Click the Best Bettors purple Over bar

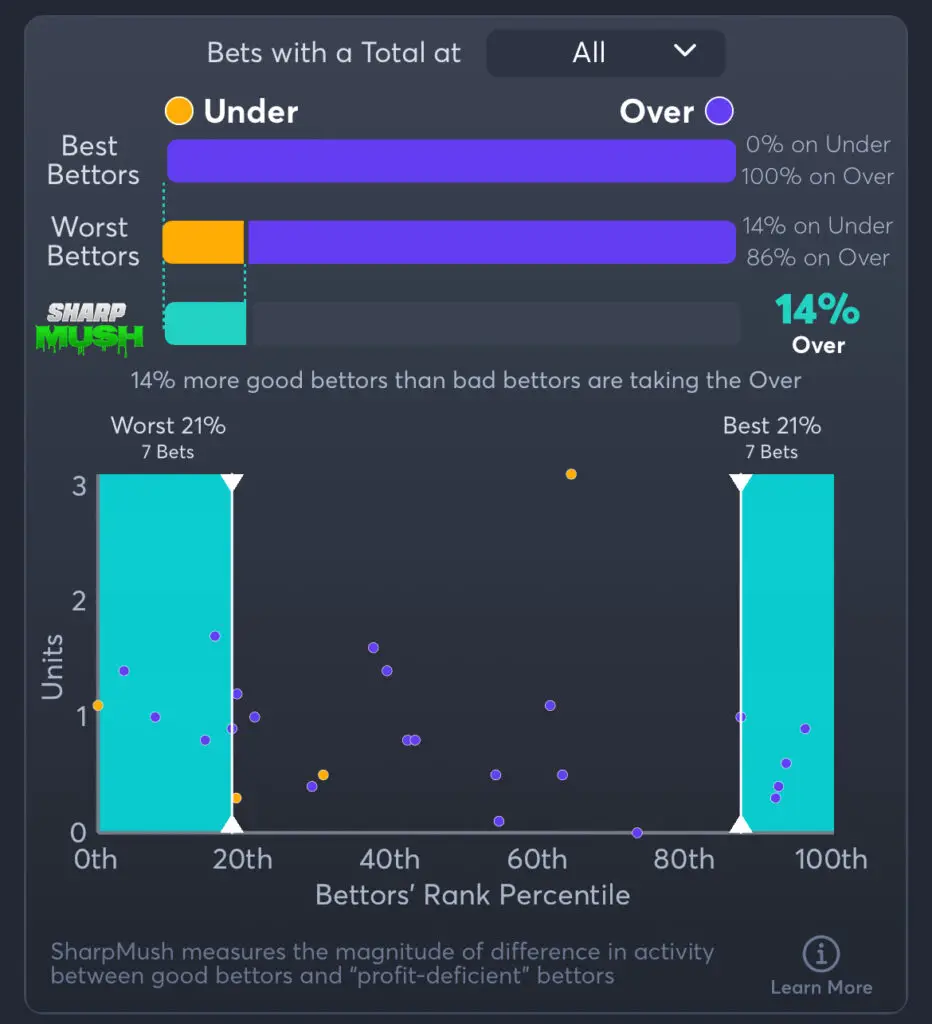point(451,161)
